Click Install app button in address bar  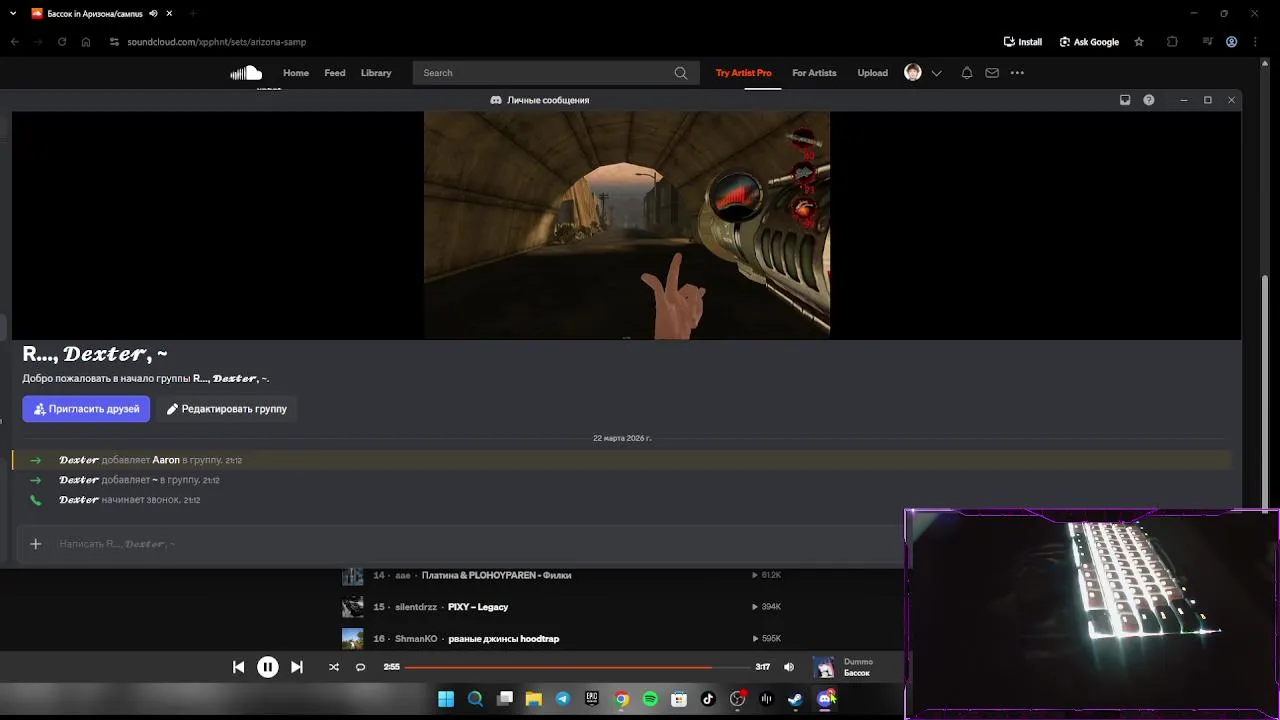(x=1023, y=42)
